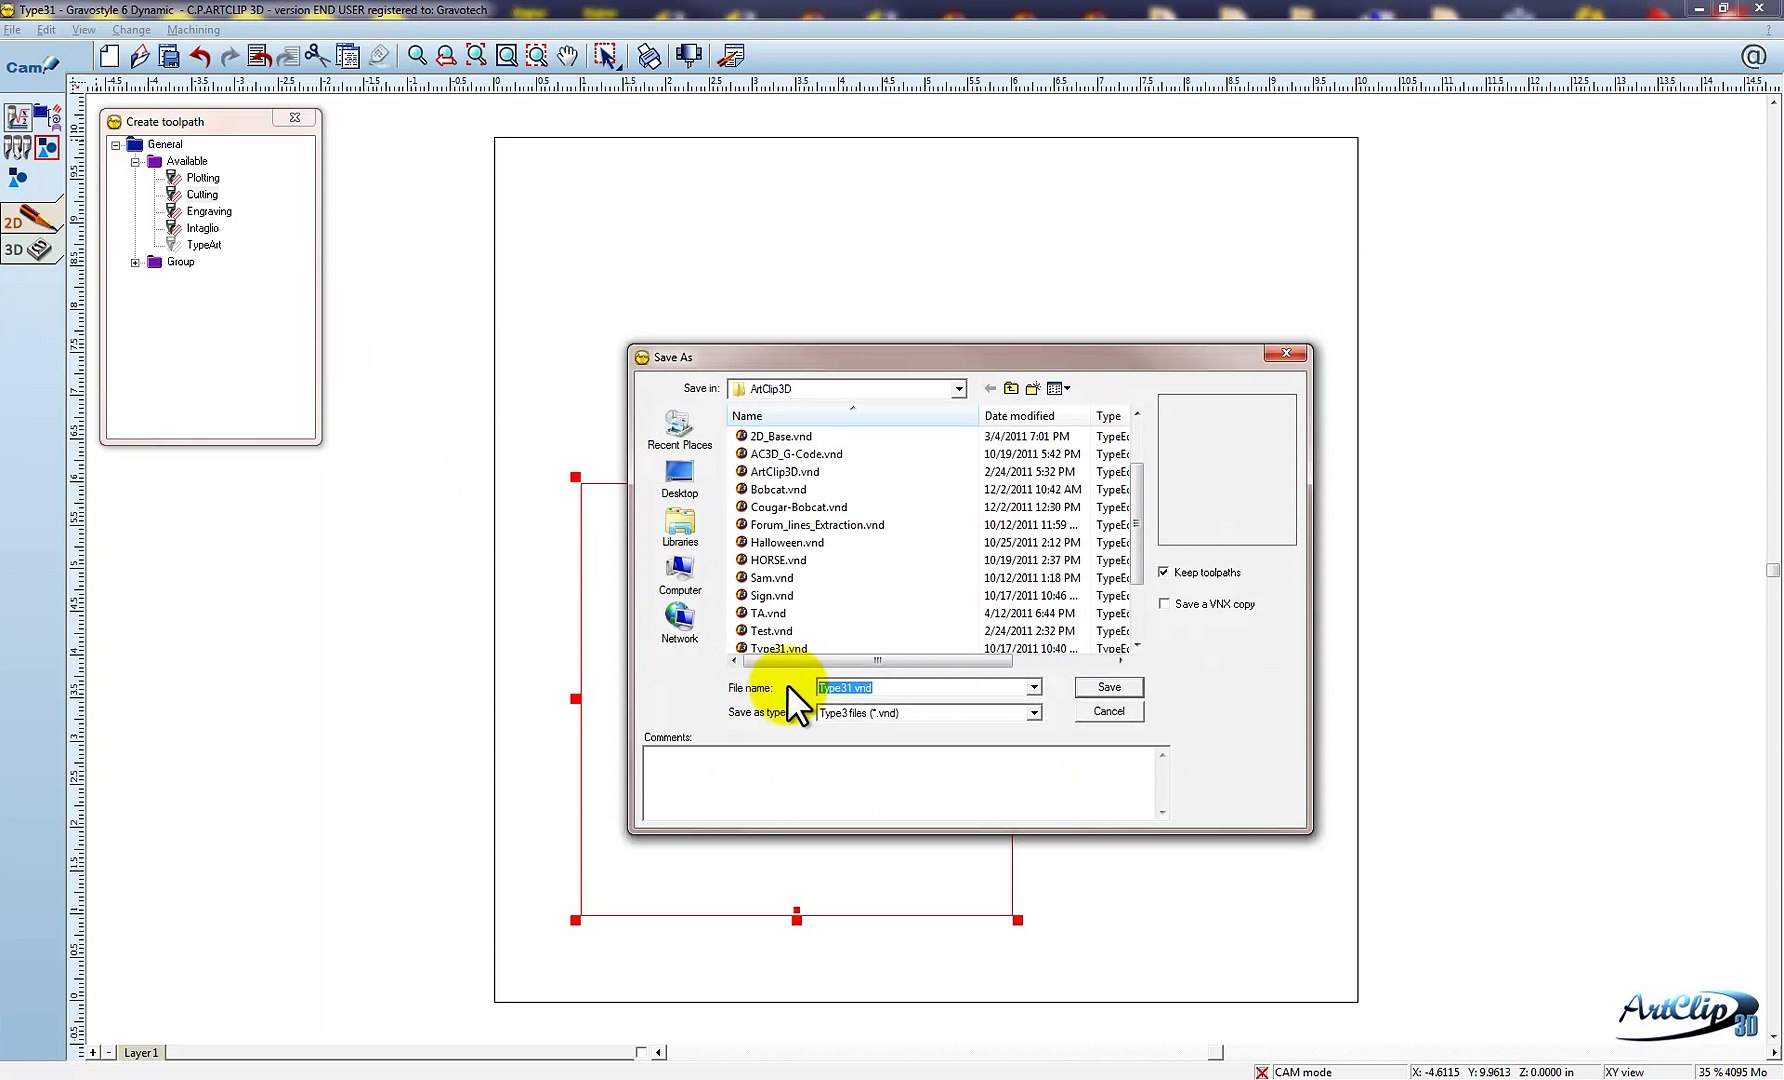The width and height of the screenshot is (1784, 1080).
Task: Click the CAM module logo icon
Action: 33,66
